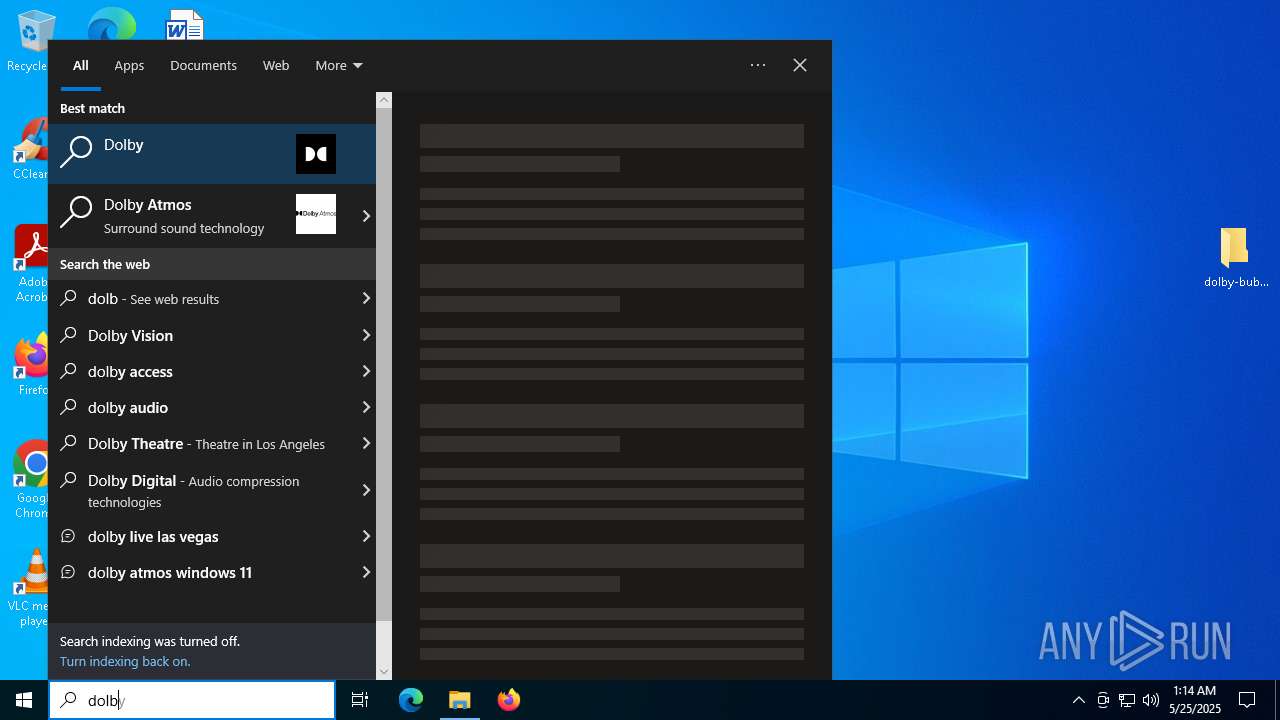Select VLC media player desktop shortcut

coord(30,588)
